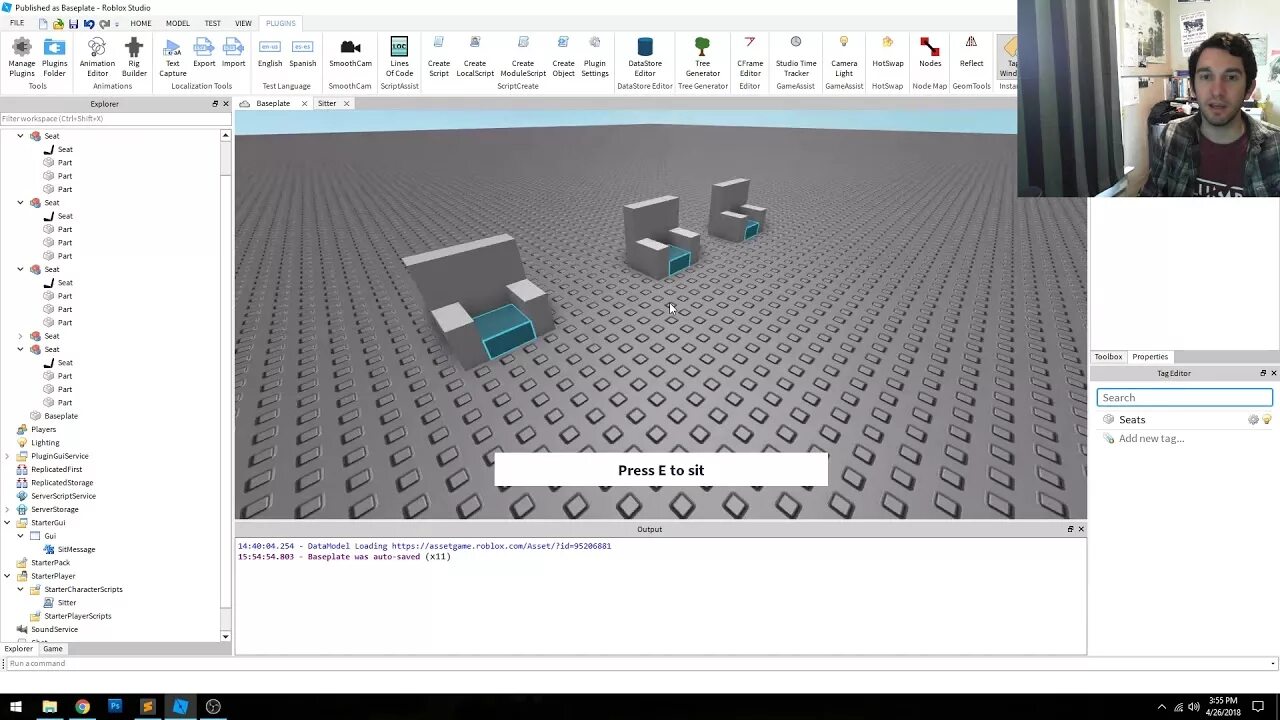Click the localization Export icon
The image size is (1280, 720).
coord(204,54)
